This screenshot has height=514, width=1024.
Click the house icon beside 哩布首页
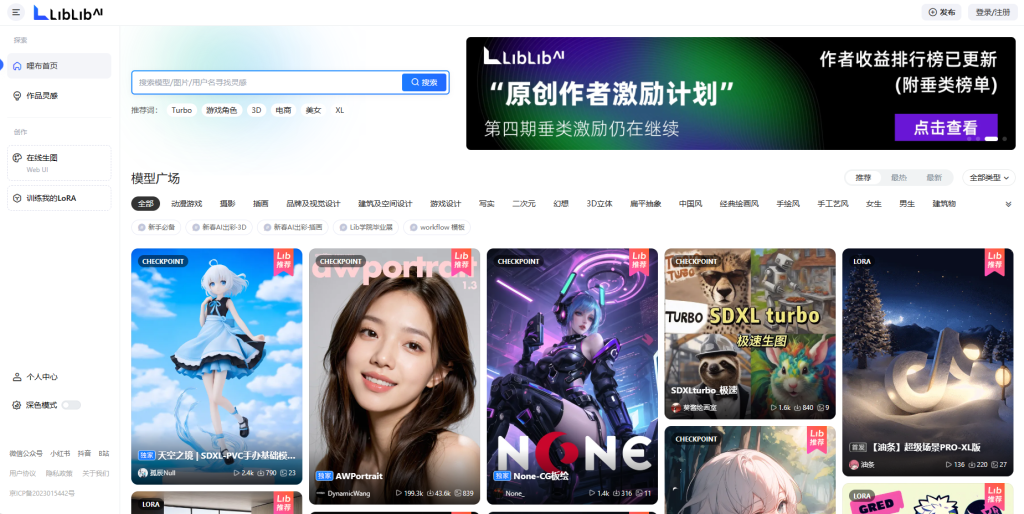17,66
